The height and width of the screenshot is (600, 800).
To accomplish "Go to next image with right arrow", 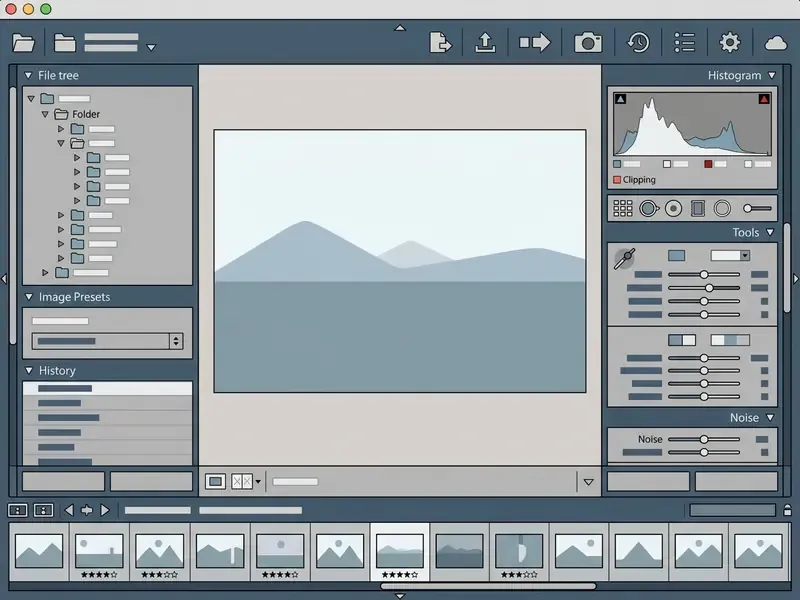I will click(x=105, y=510).
